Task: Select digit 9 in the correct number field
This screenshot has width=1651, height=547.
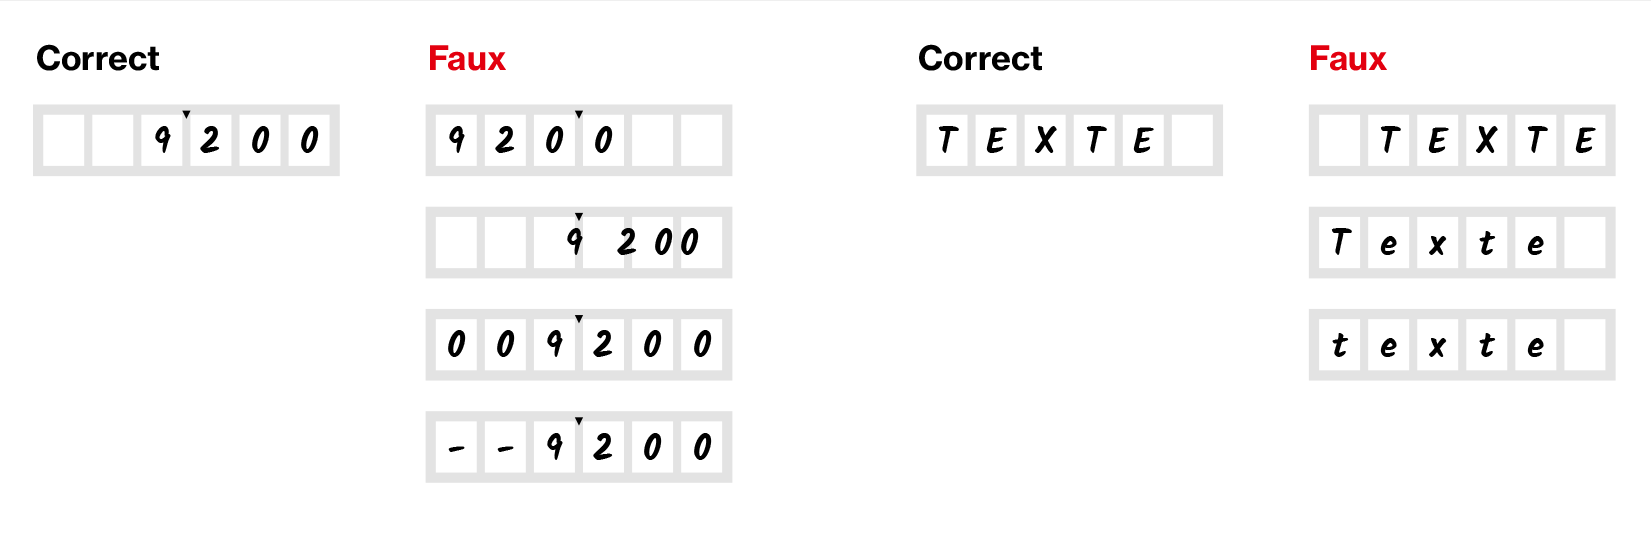Action: tap(162, 140)
